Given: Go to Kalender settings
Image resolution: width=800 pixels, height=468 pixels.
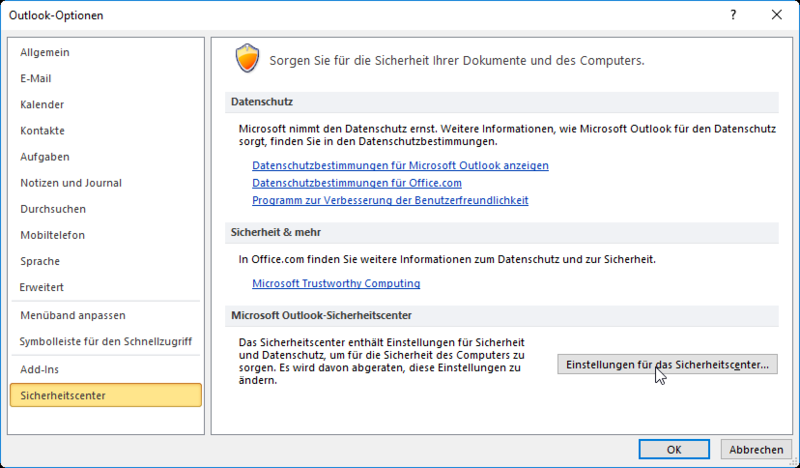Looking at the screenshot, I should (42, 104).
